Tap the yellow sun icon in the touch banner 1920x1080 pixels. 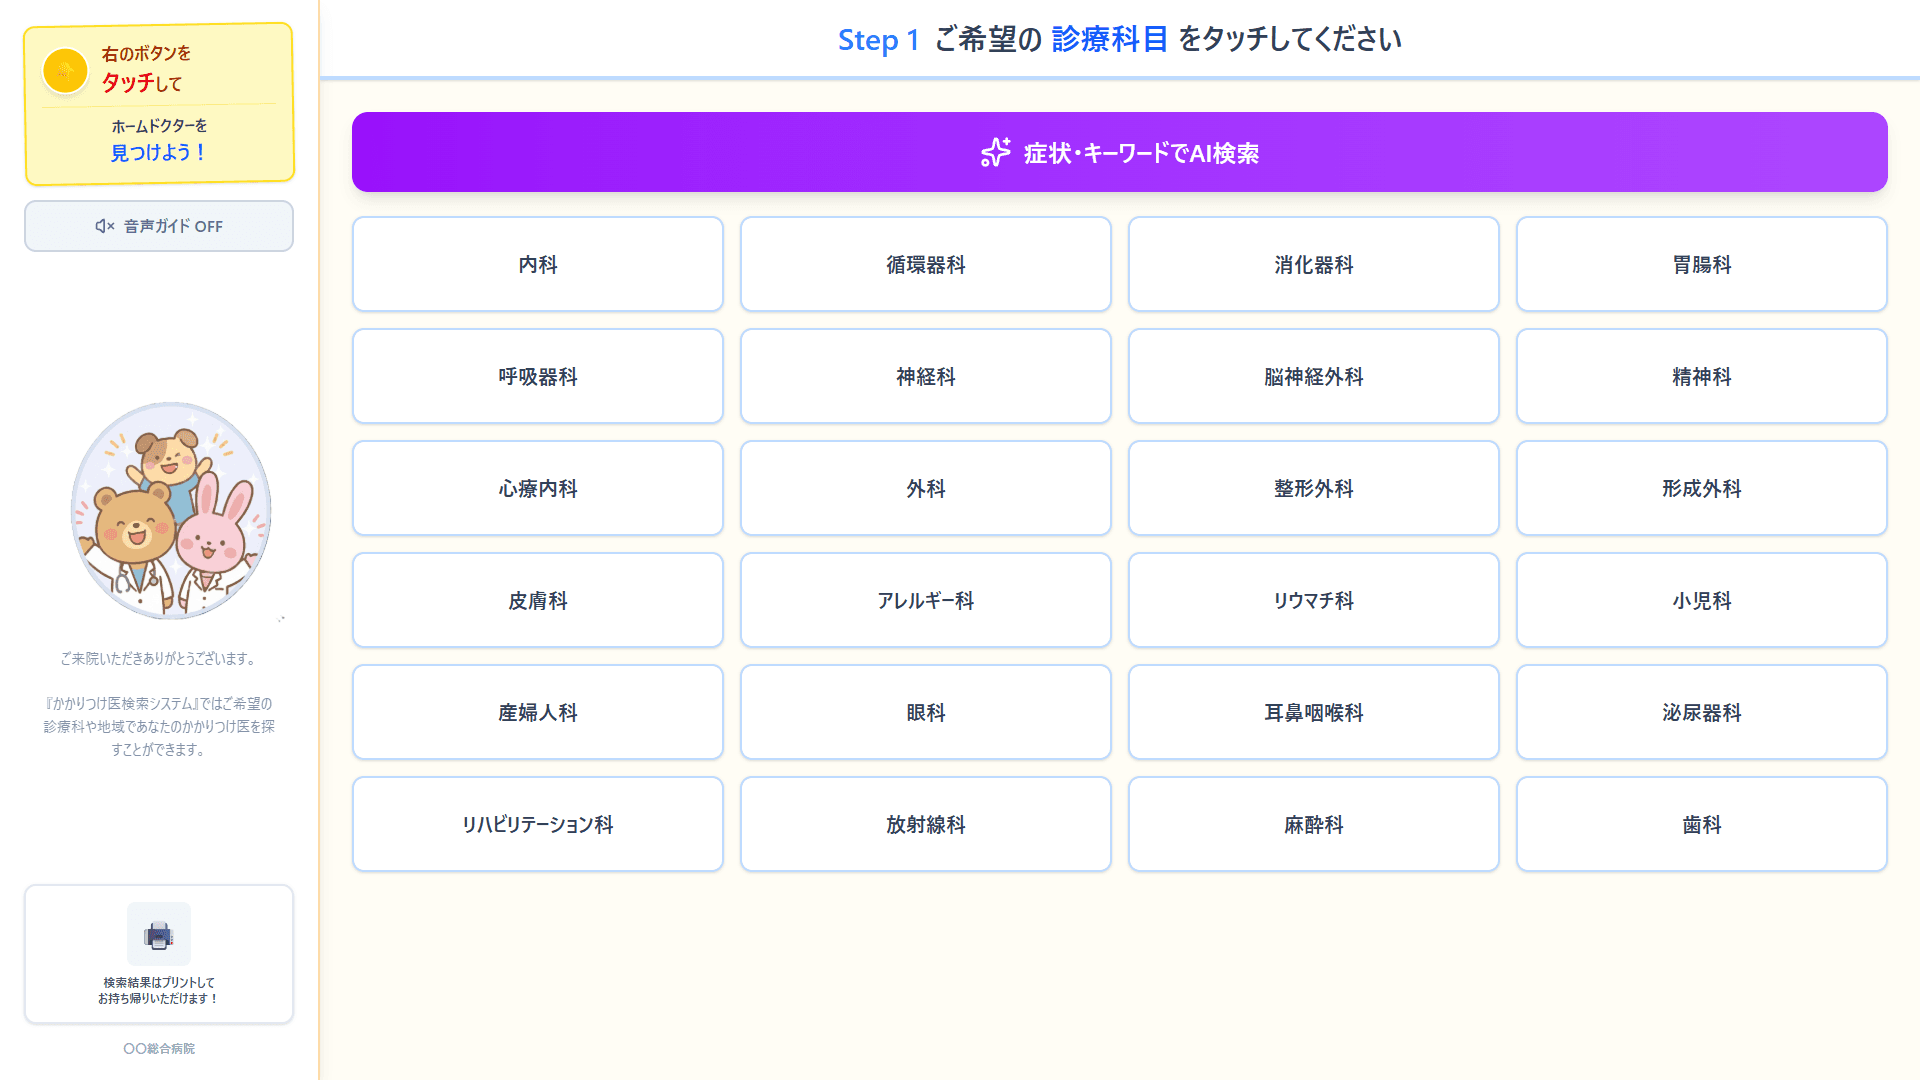(x=64, y=70)
